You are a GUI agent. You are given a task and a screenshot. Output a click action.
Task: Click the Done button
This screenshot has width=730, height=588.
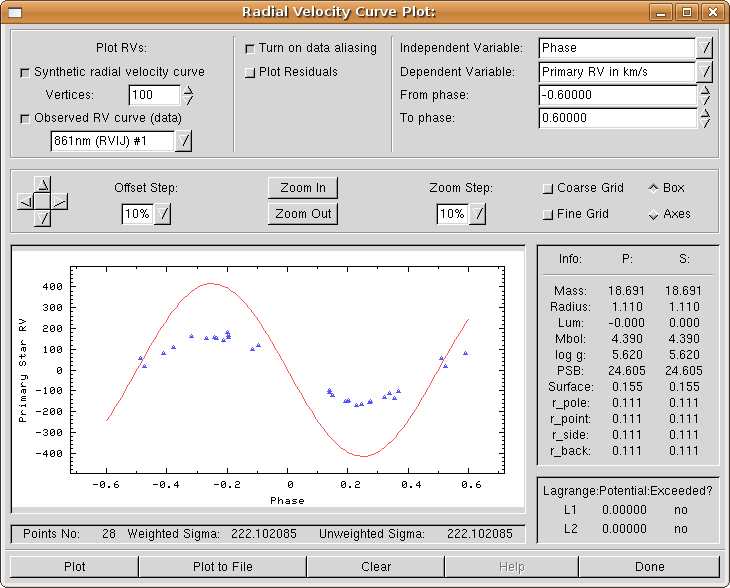click(x=649, y=567)
